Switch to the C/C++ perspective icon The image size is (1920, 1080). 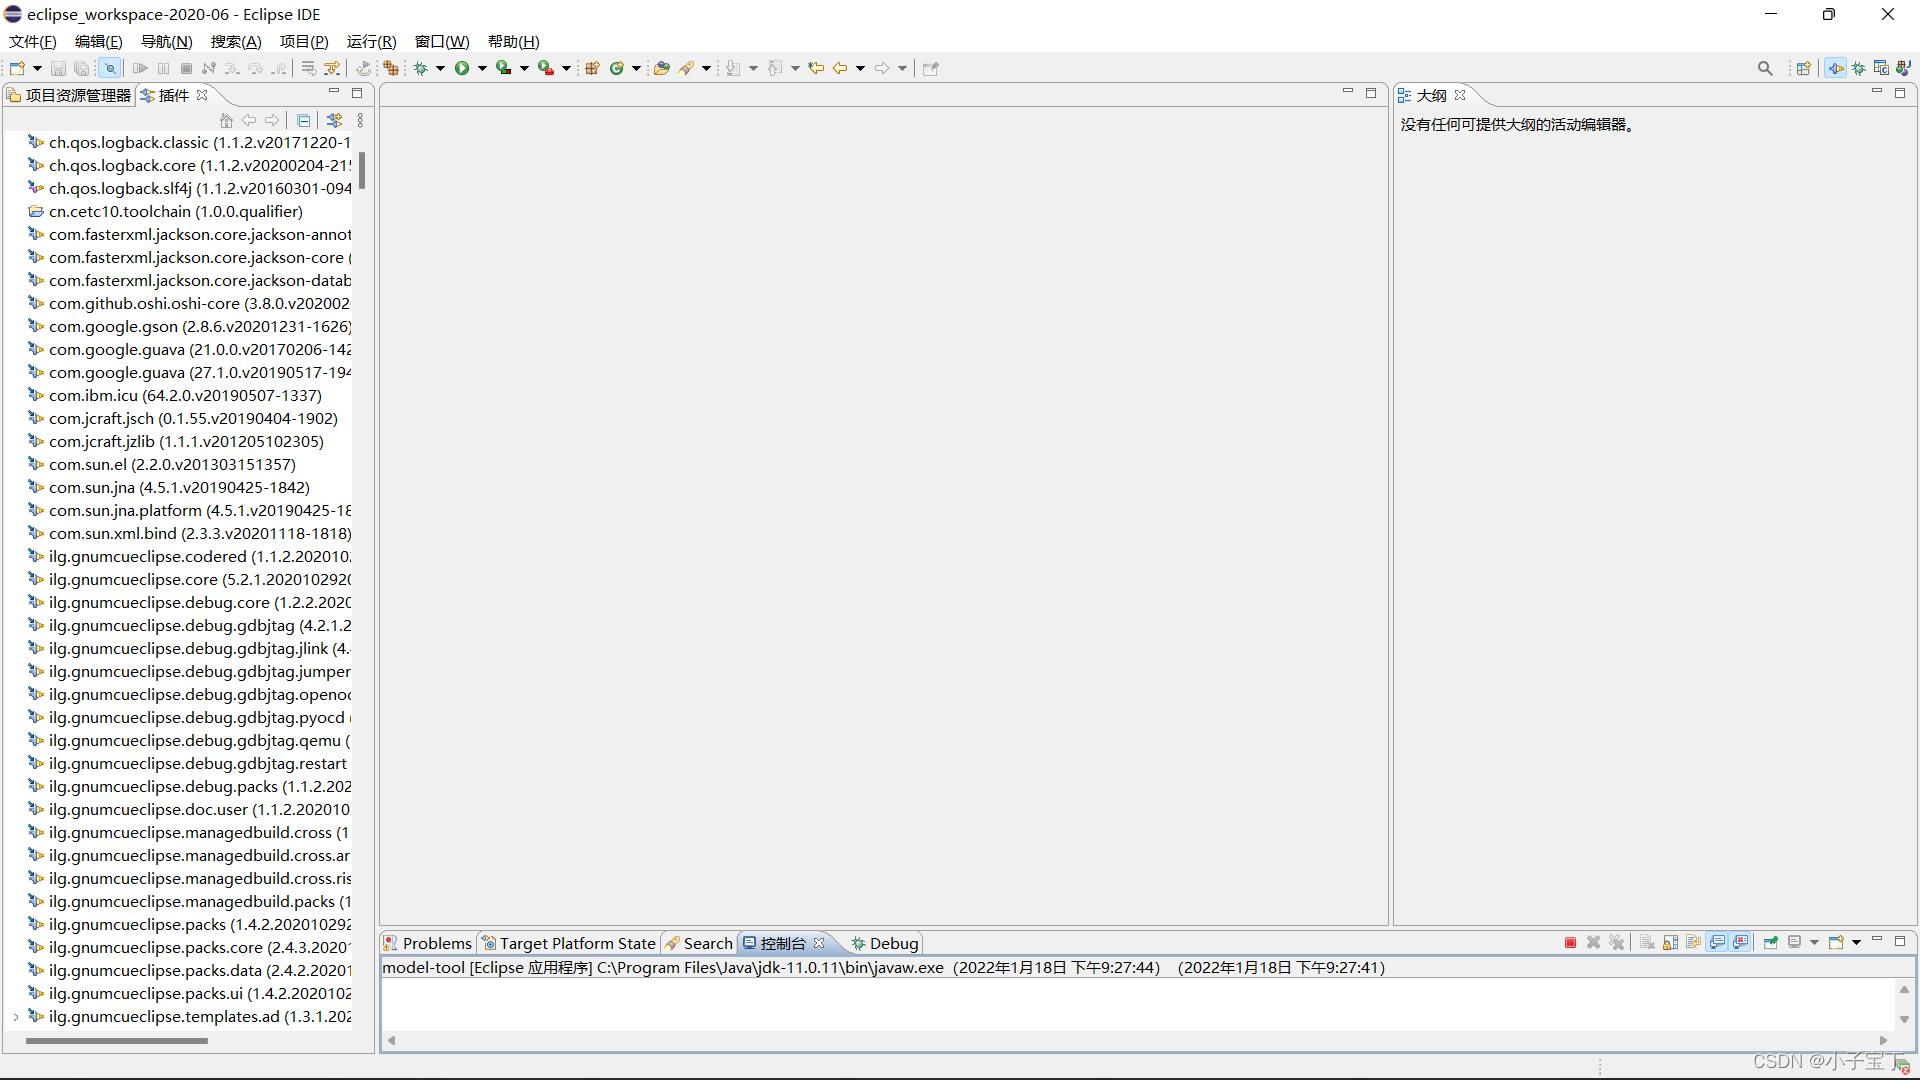pyautogui.click(x=1882, y=68)
